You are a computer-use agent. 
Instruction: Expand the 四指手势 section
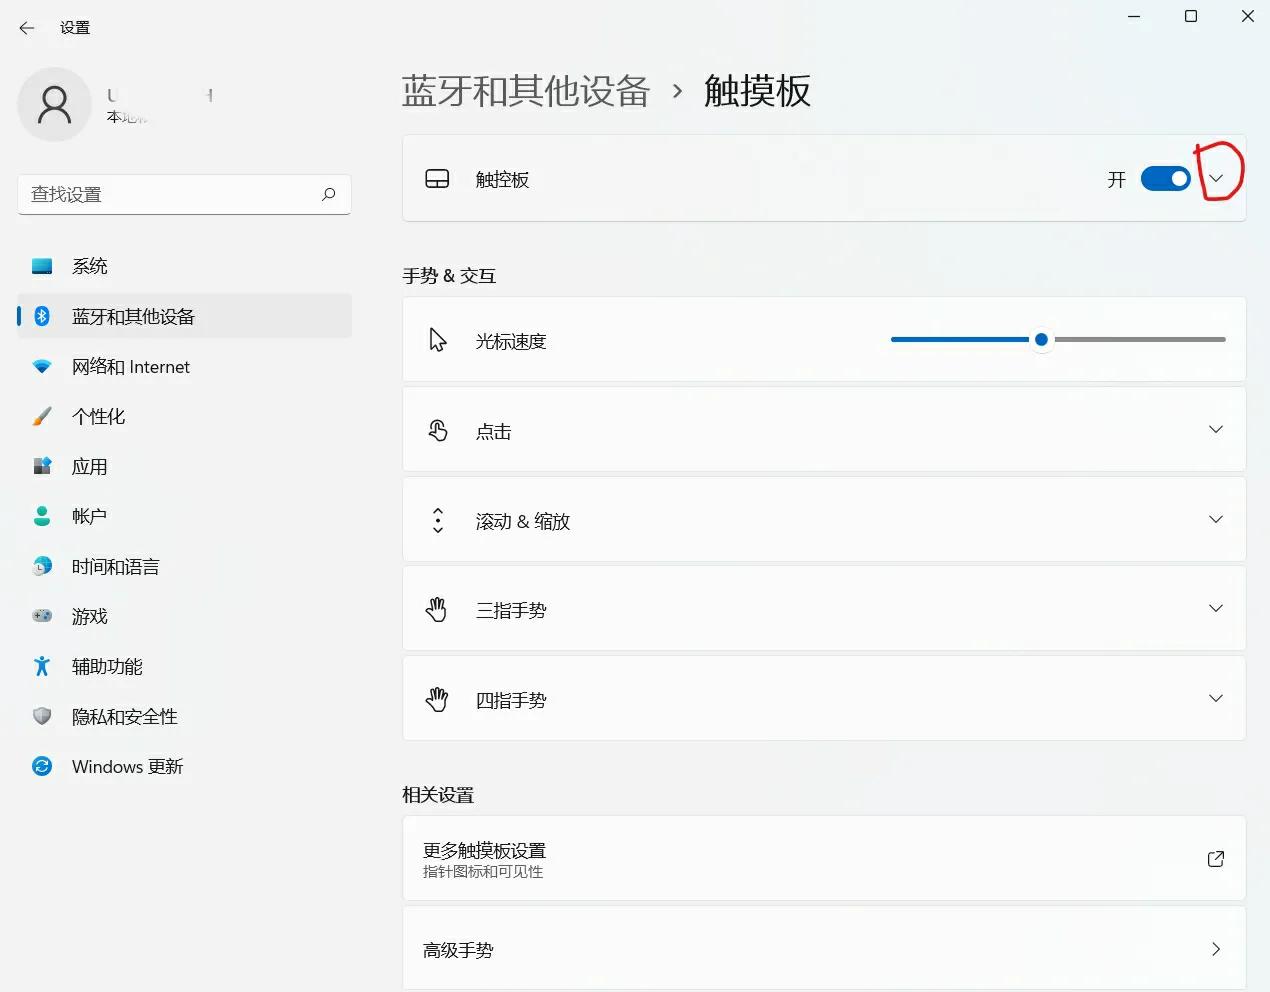coord(1215,698)
